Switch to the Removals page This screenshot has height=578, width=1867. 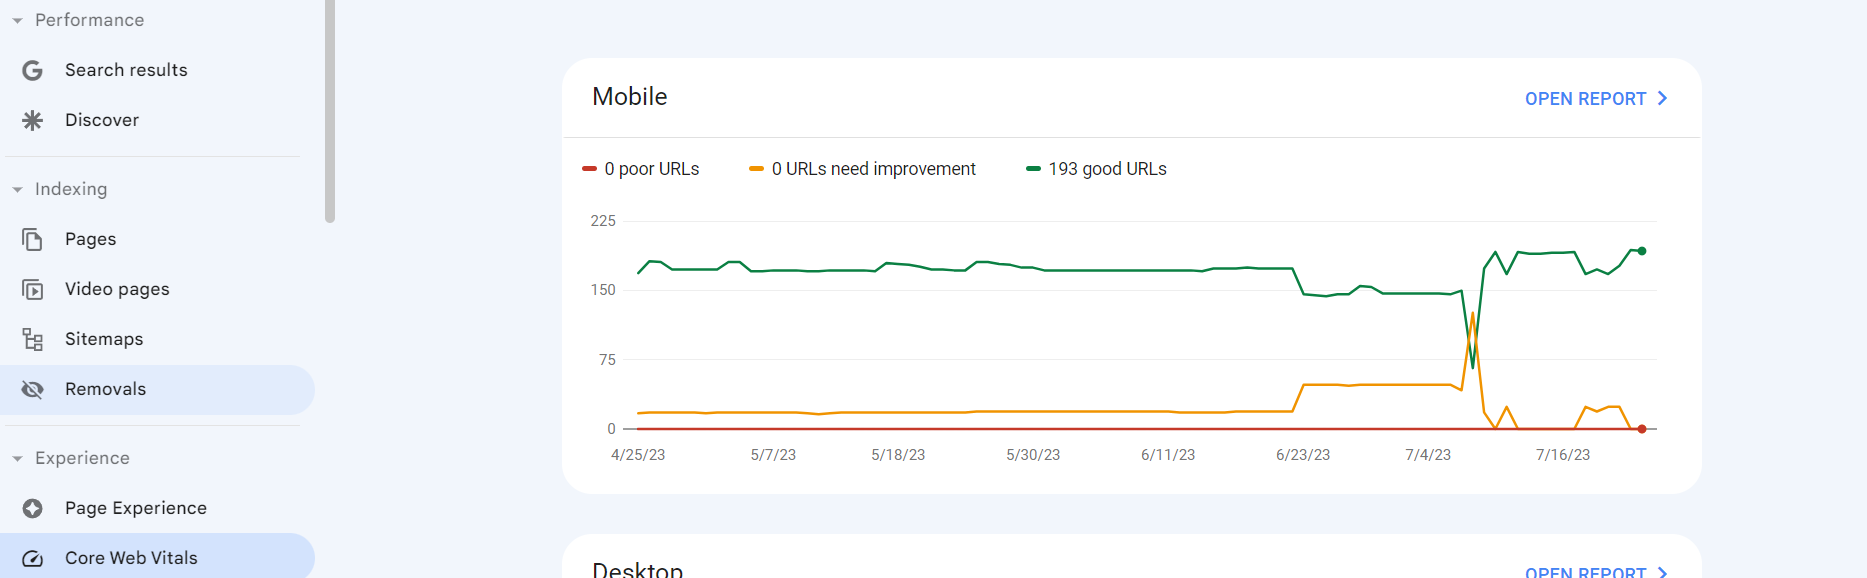(x=105, y=389)
